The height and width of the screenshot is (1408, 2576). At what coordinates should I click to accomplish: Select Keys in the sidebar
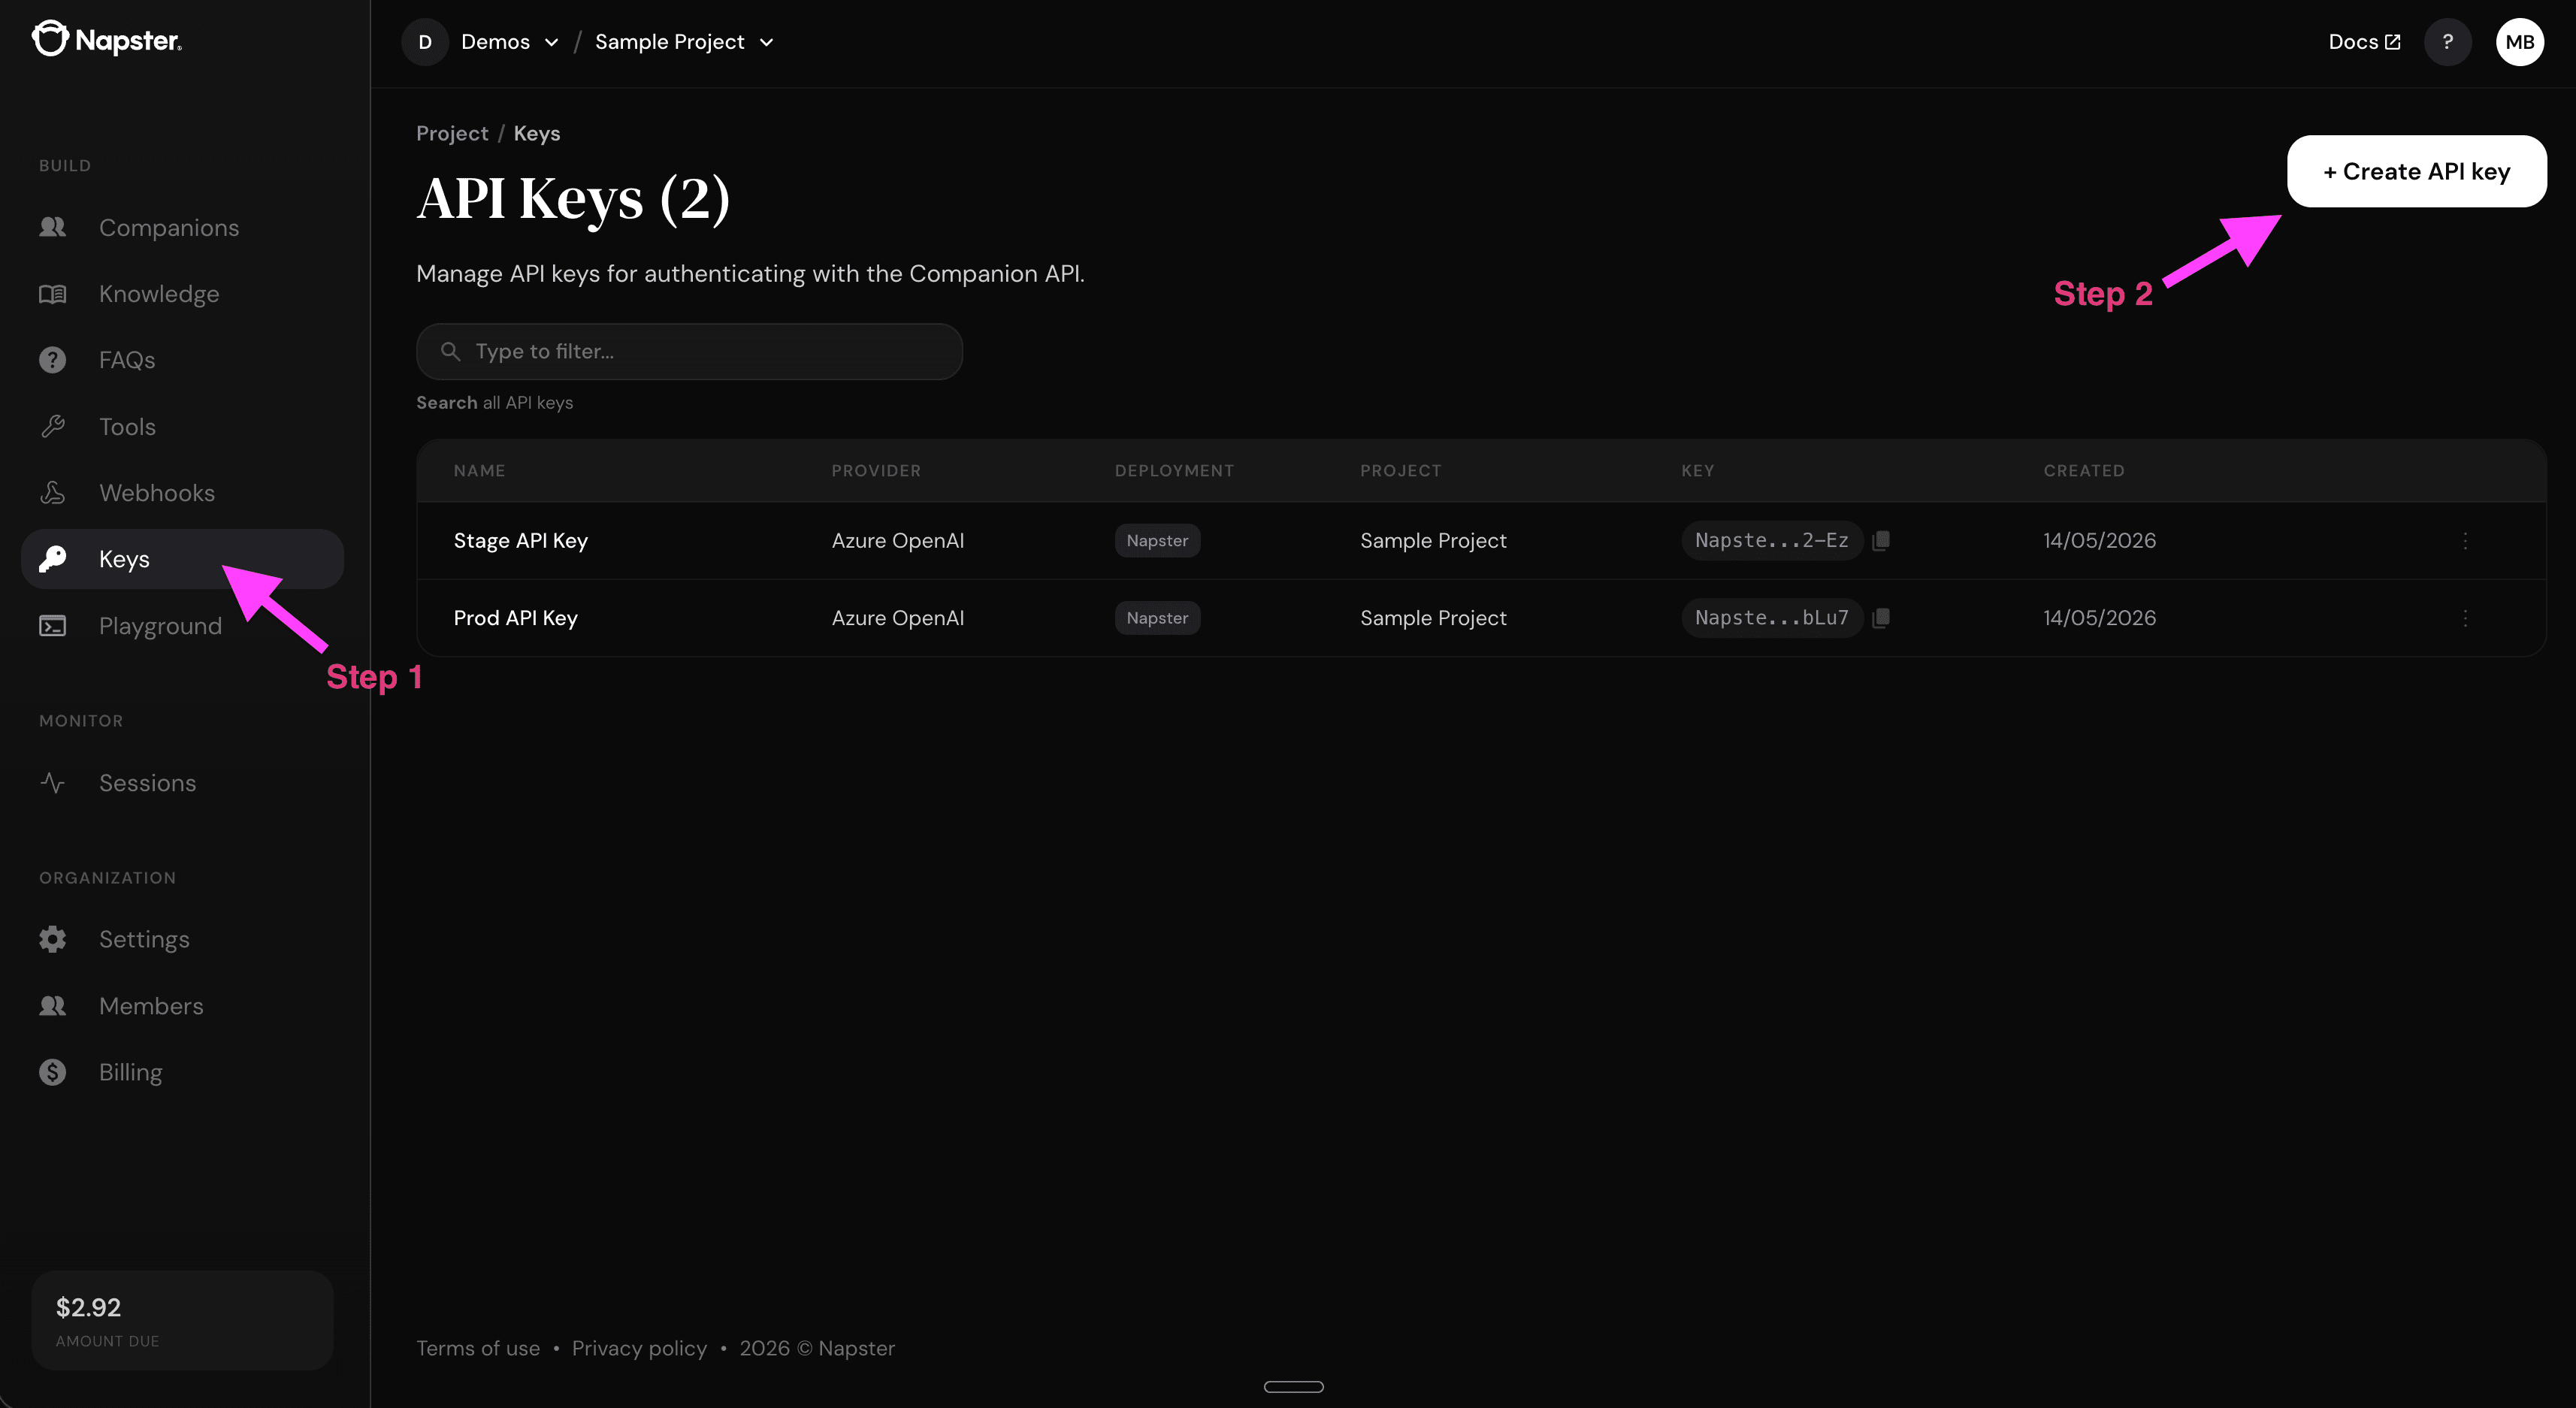[183, 559]
